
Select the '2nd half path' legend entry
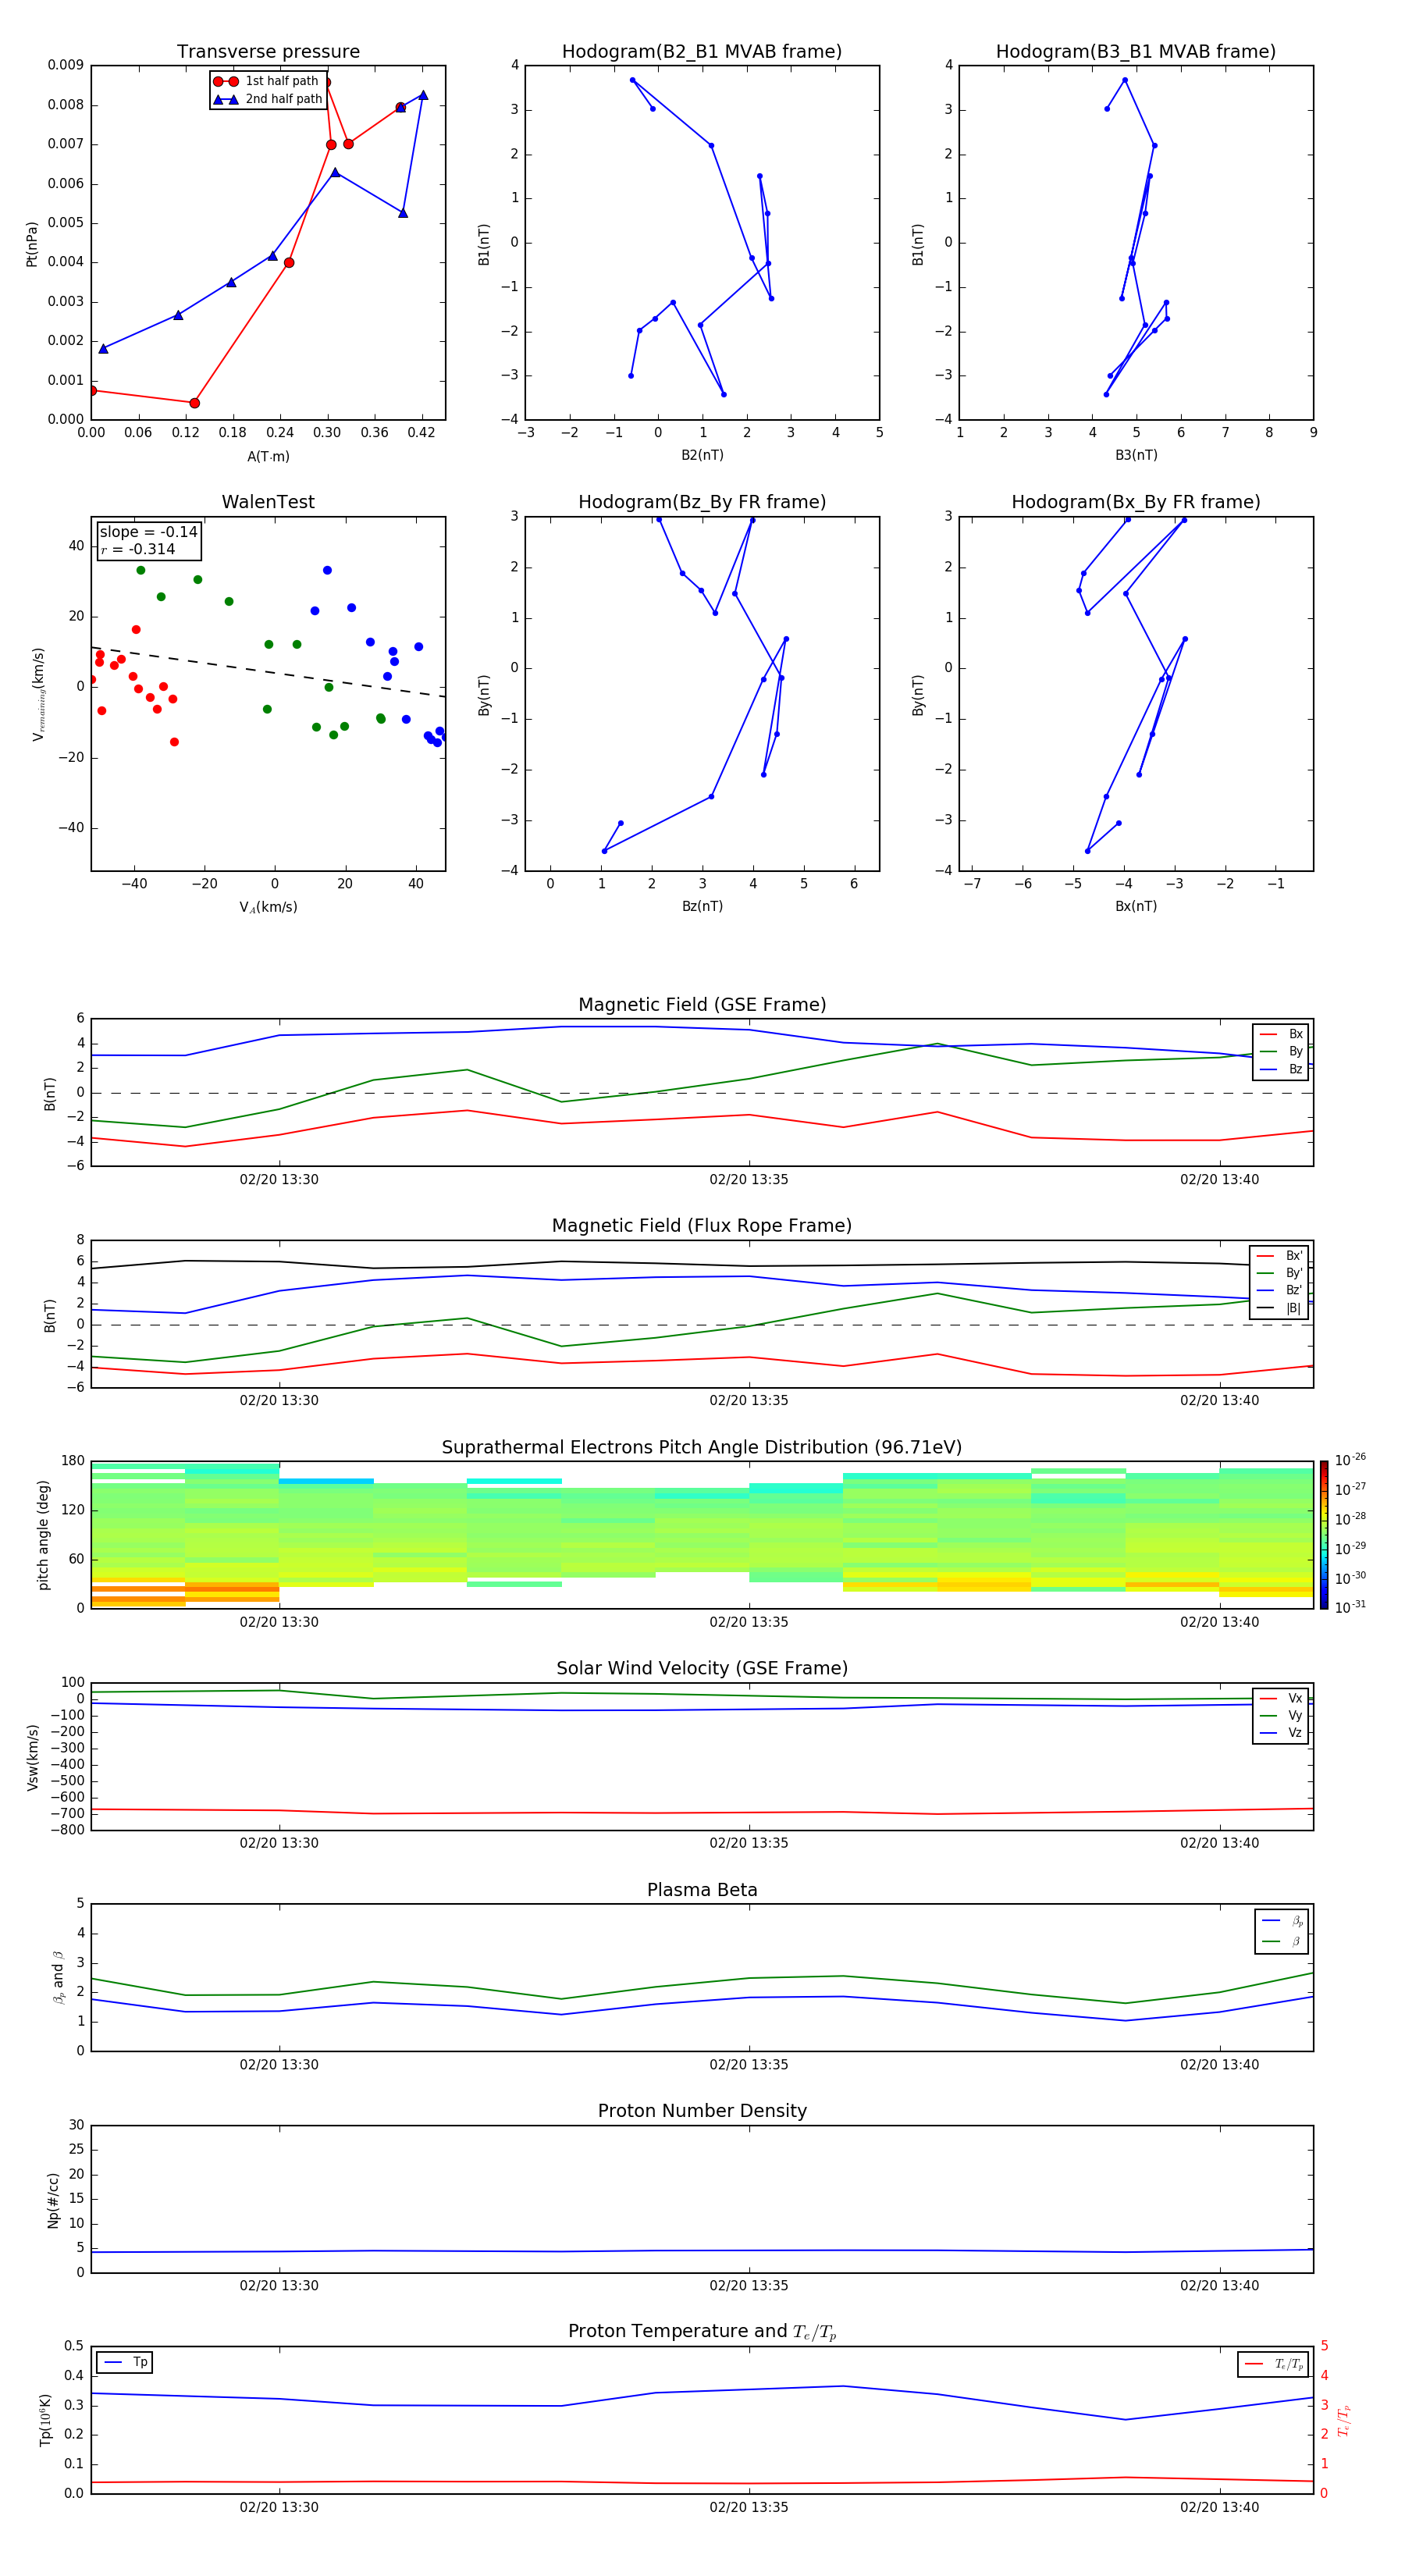pos(268,99)
